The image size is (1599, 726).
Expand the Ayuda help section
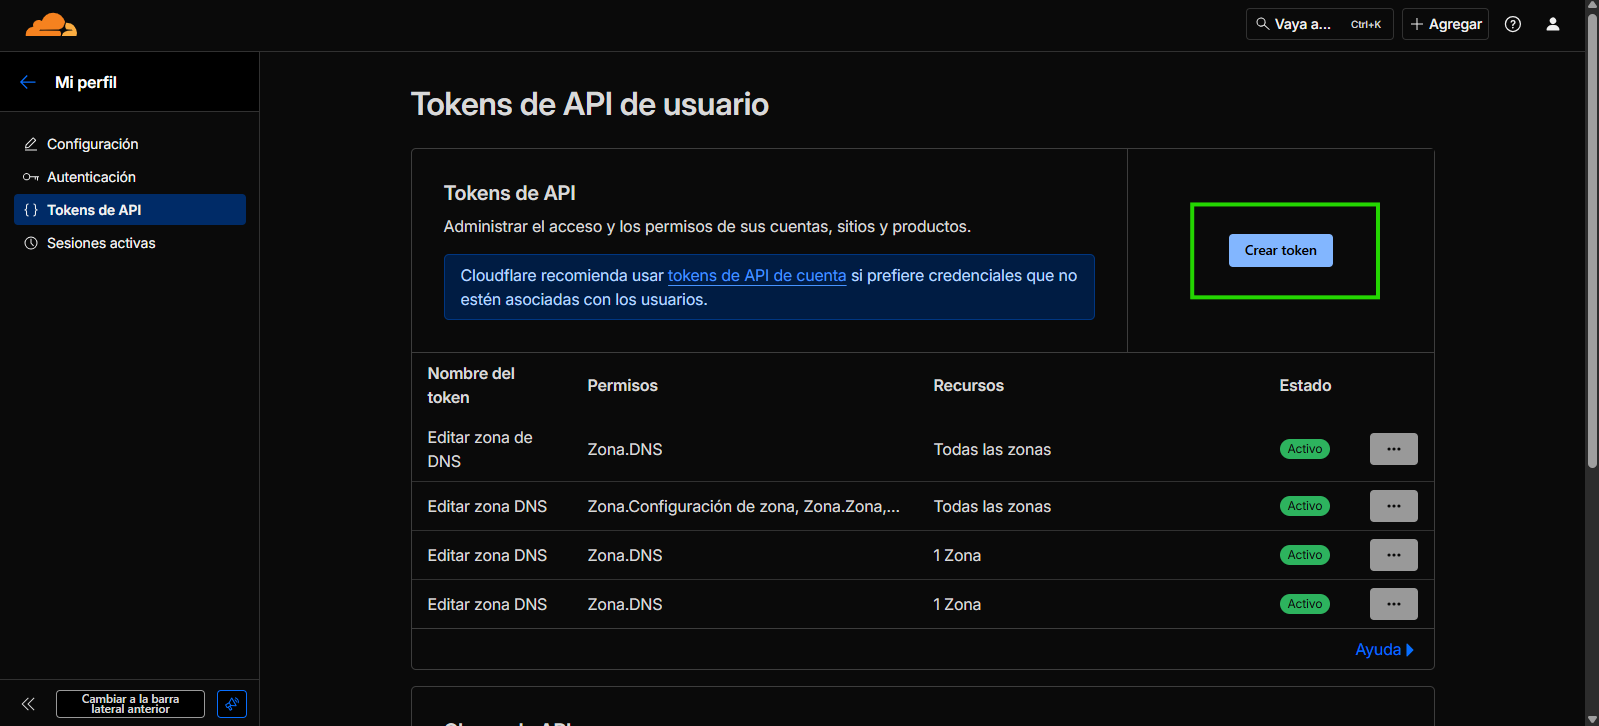tap(1383, 650)
